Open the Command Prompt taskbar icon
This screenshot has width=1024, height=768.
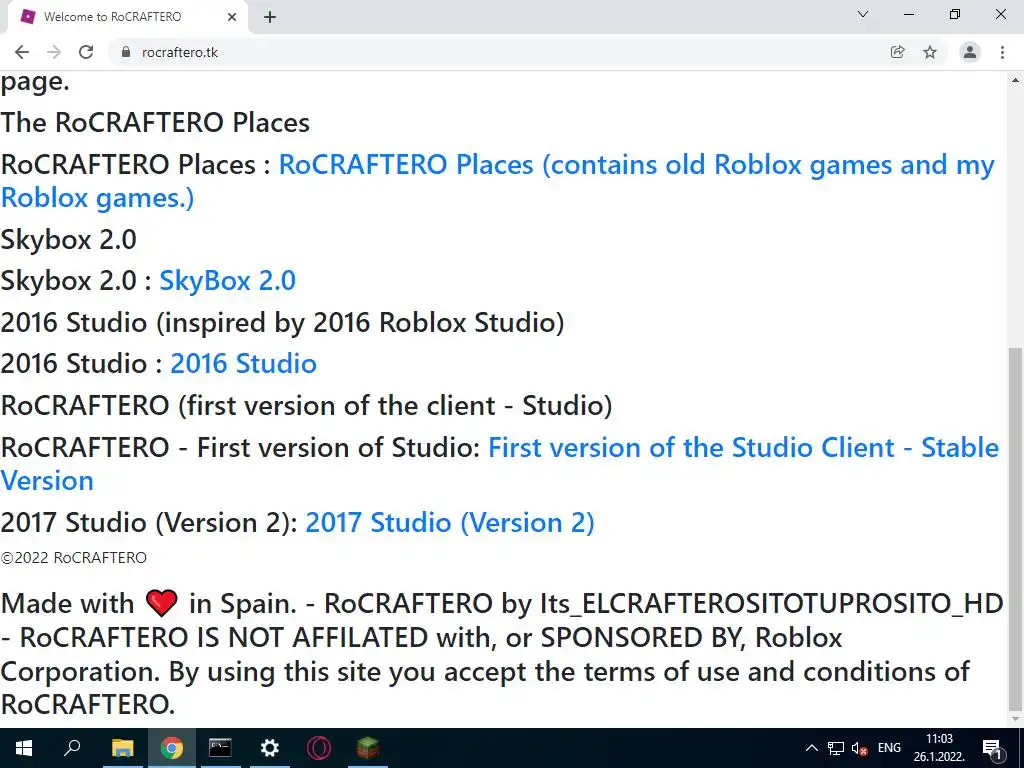[x=220, y=748]
